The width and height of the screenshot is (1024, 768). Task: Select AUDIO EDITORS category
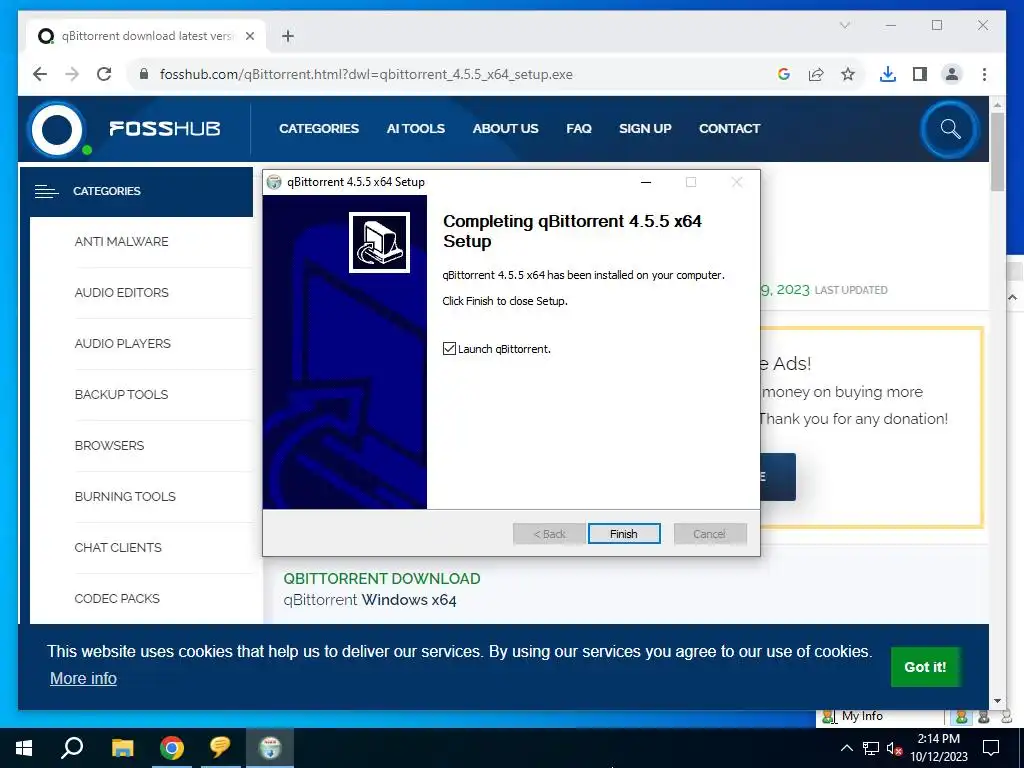coord(121,293)
